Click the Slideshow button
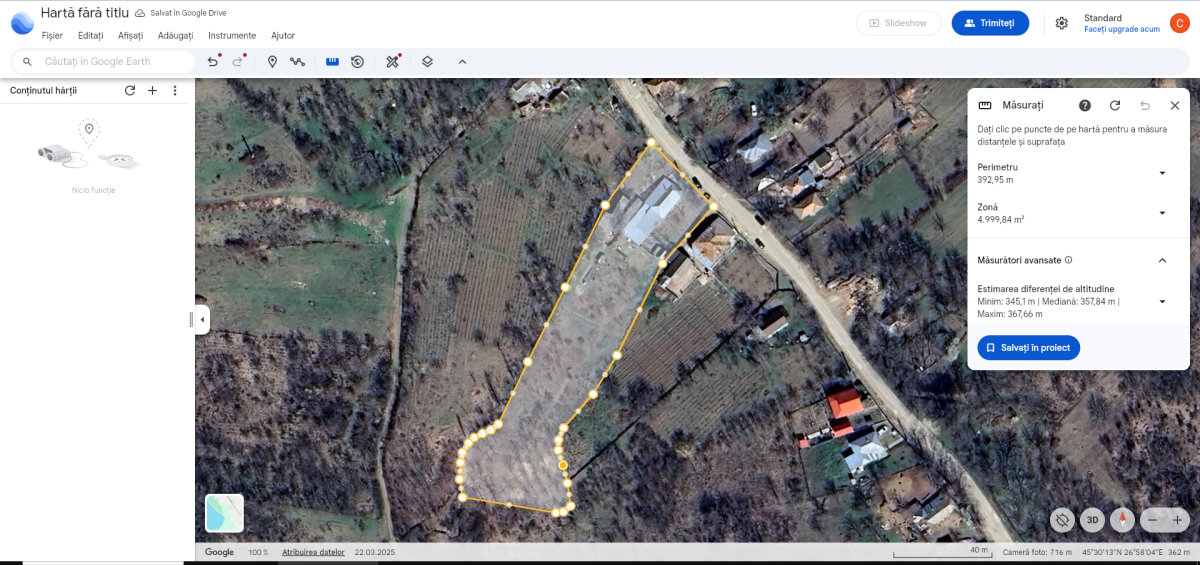 tap(898, 23)
